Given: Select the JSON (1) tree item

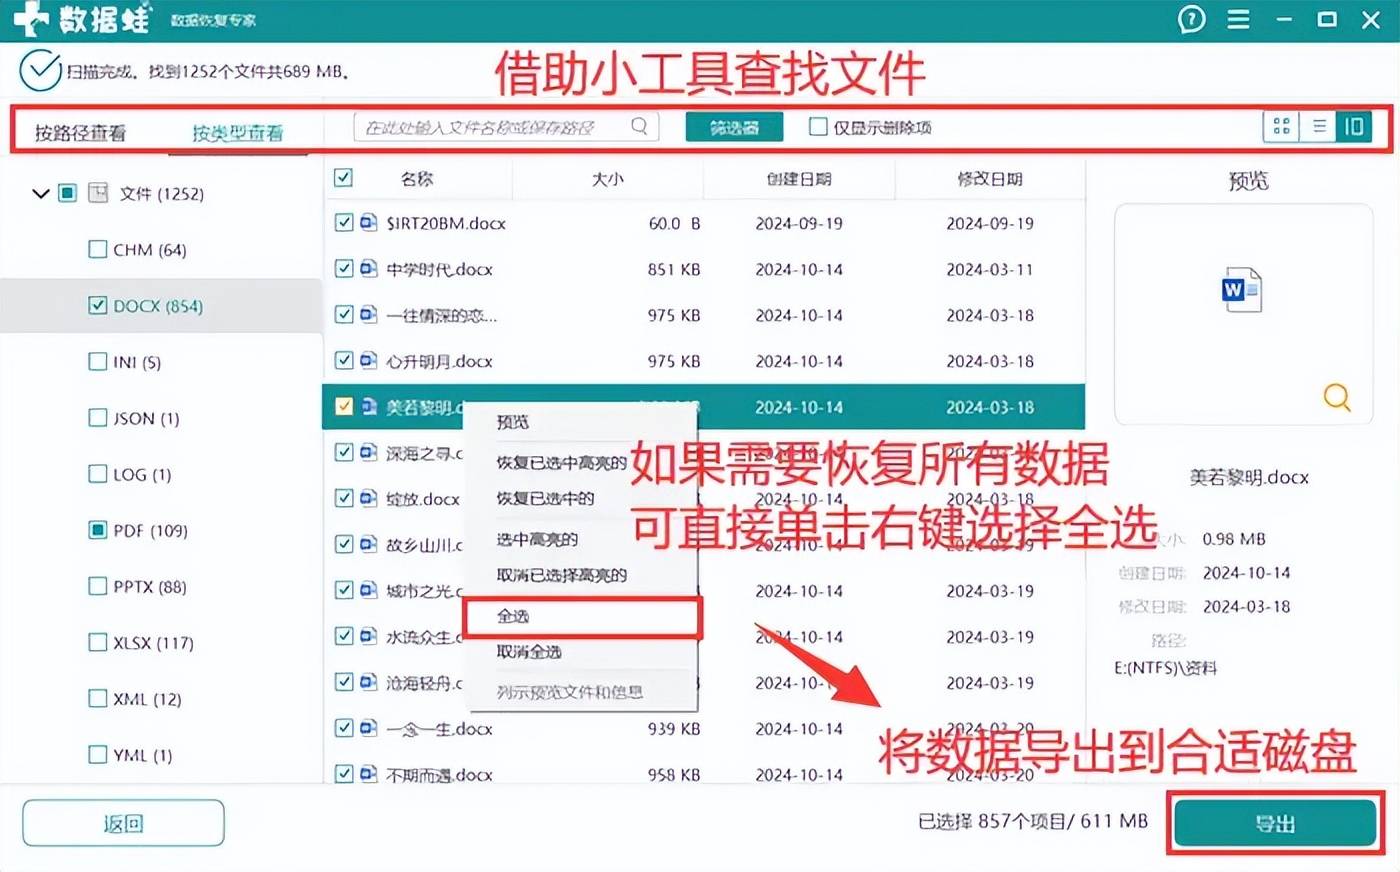Looking at the screenshot, I should point(146,418).
